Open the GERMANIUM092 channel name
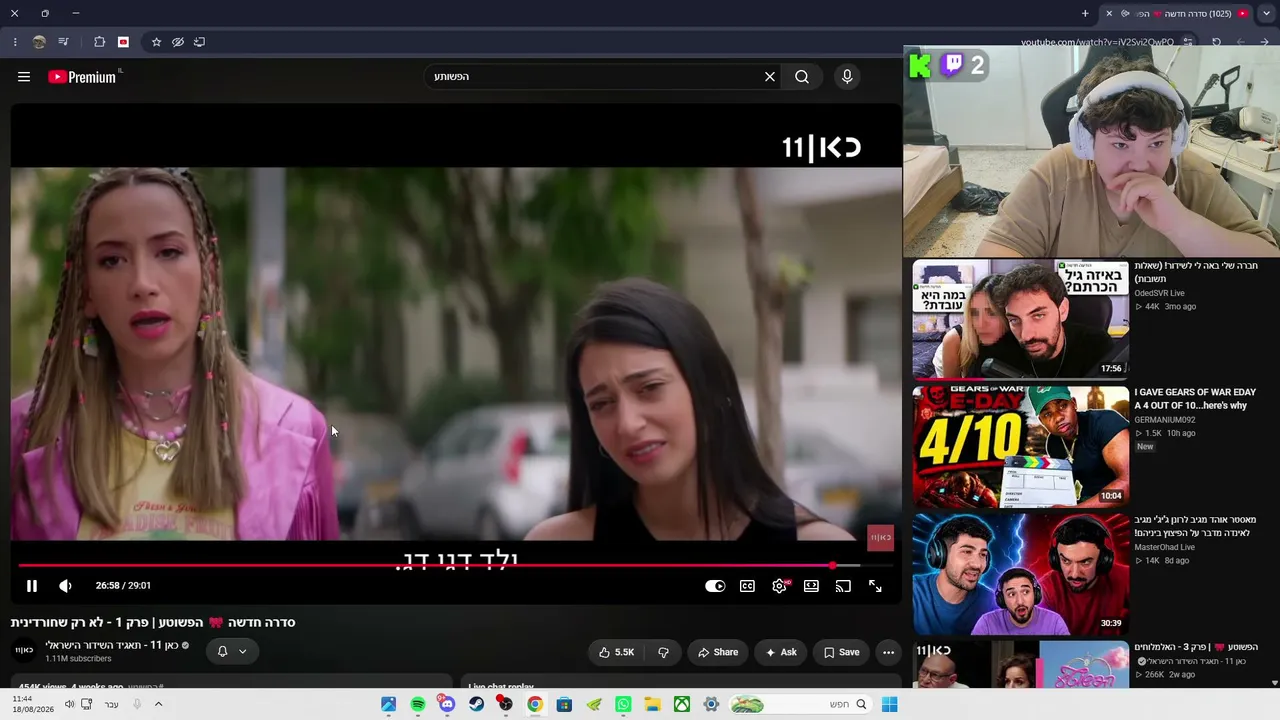This screenshot has height=720, width=1280. 1165,420
